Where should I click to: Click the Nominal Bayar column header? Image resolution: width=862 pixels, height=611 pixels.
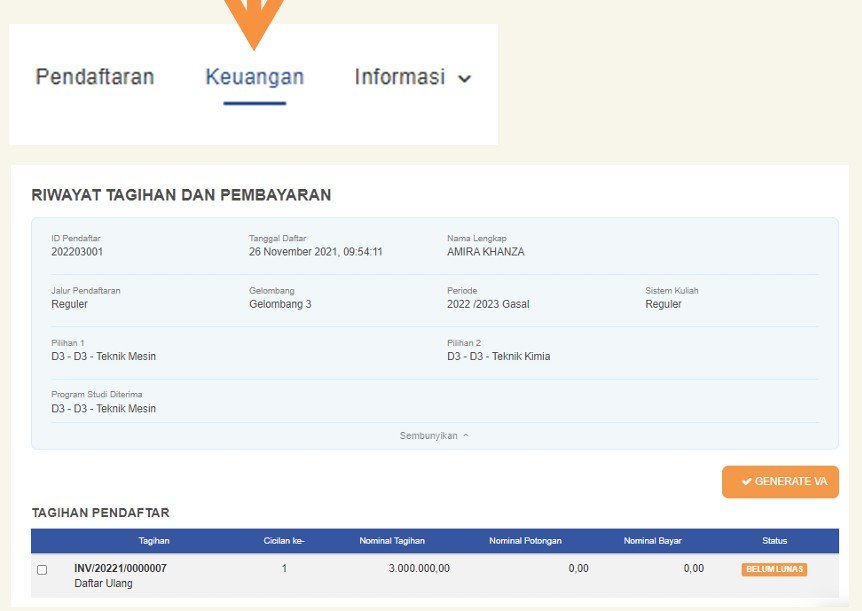pyautogui.click(x=652, y=541)
